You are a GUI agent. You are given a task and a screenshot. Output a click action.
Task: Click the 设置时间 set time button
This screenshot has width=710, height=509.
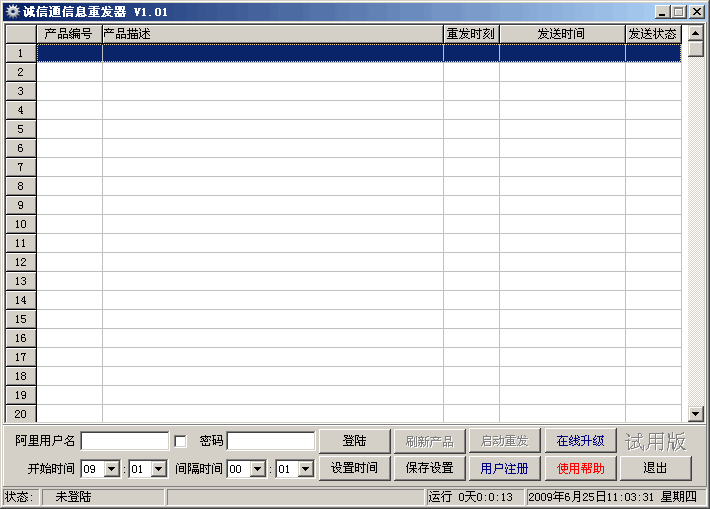pos(355,468)
